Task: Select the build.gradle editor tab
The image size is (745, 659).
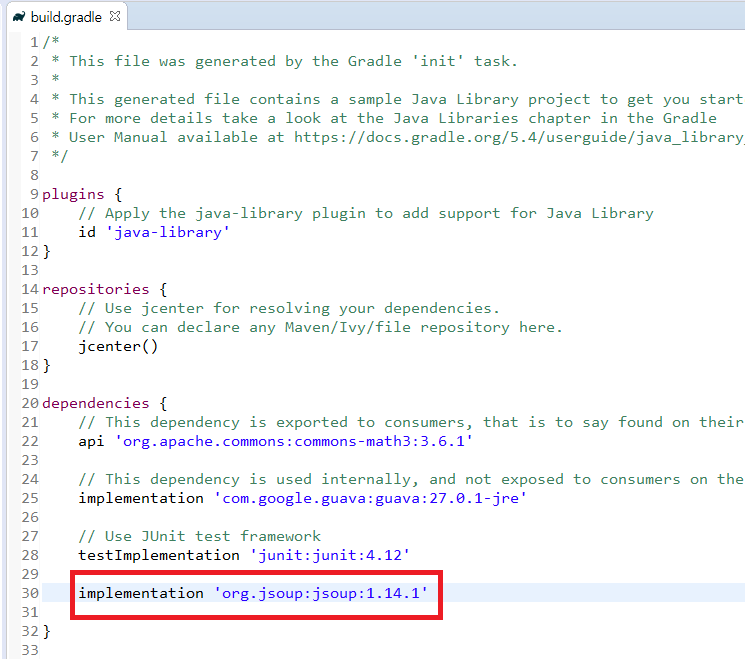Action: coord(67,17)
